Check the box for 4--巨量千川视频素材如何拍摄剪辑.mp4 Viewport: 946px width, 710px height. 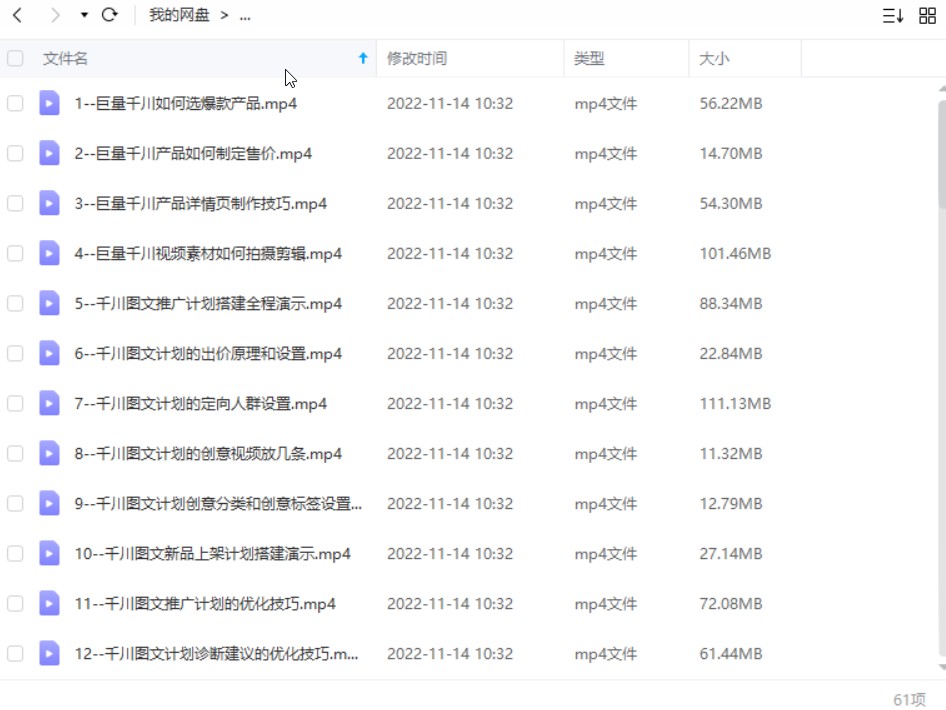click(15, 253)
